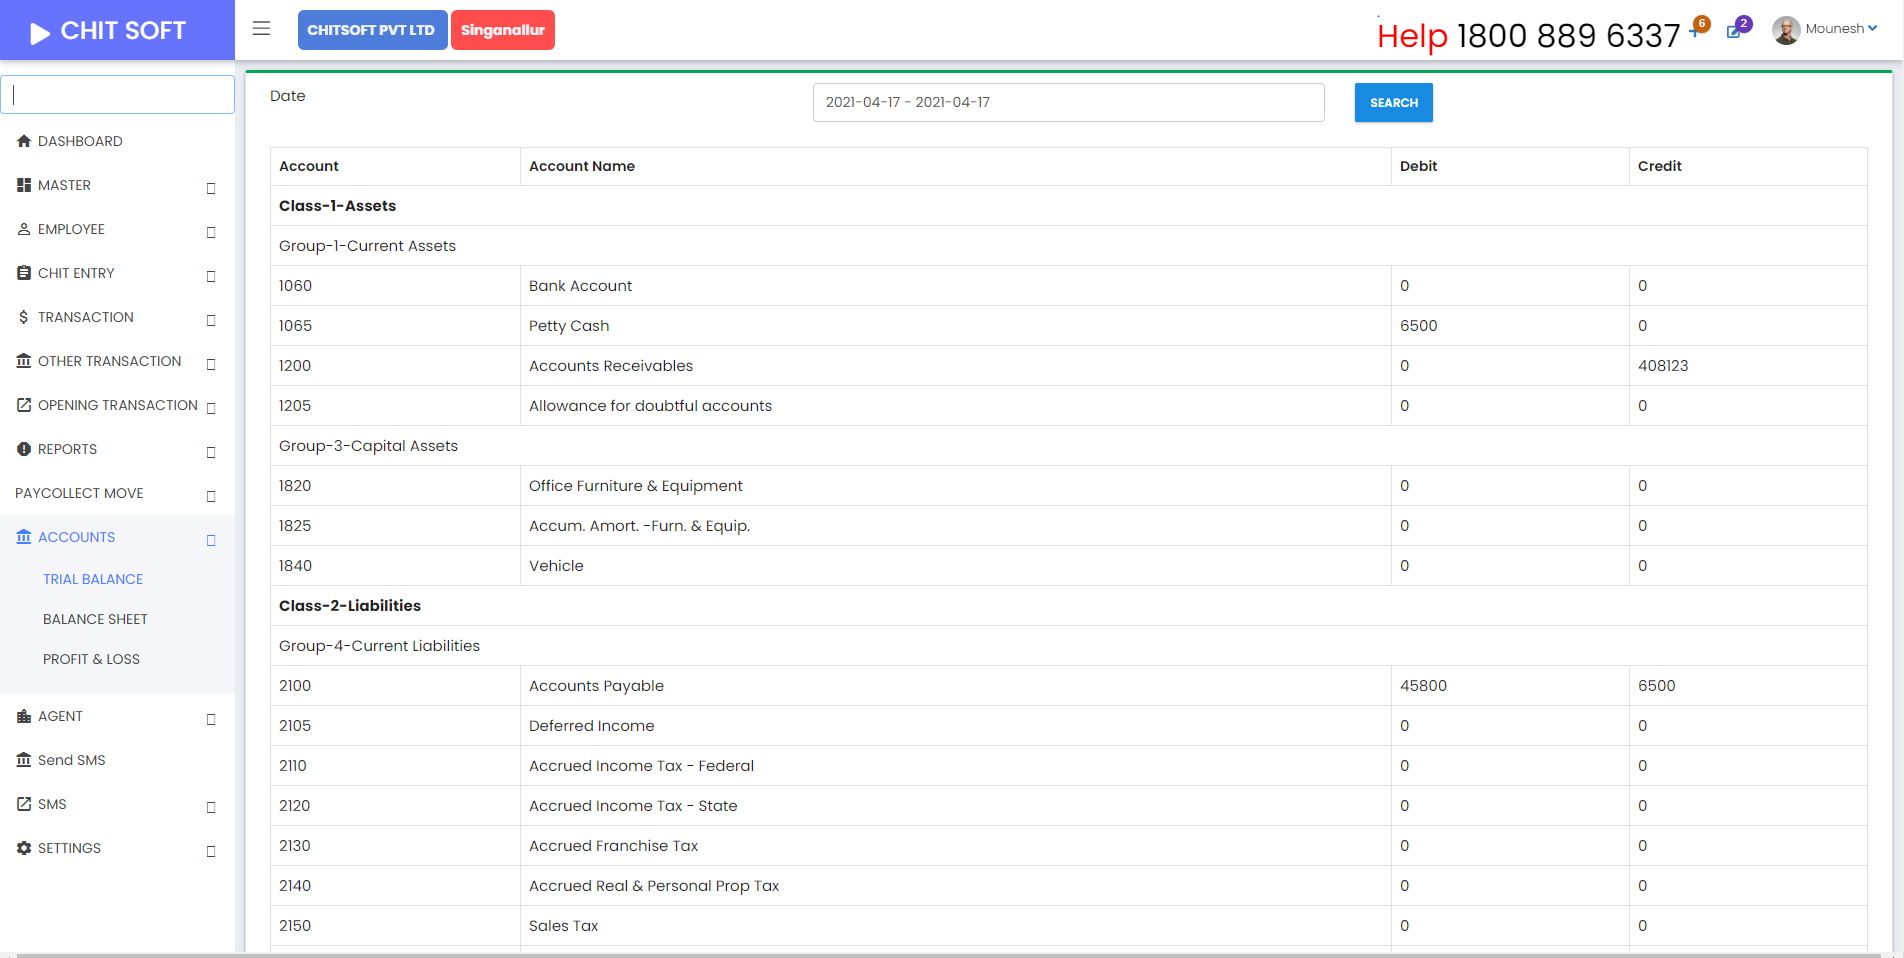Click the Settings gear icon
Screen dimensions: 1904x958
24,848
